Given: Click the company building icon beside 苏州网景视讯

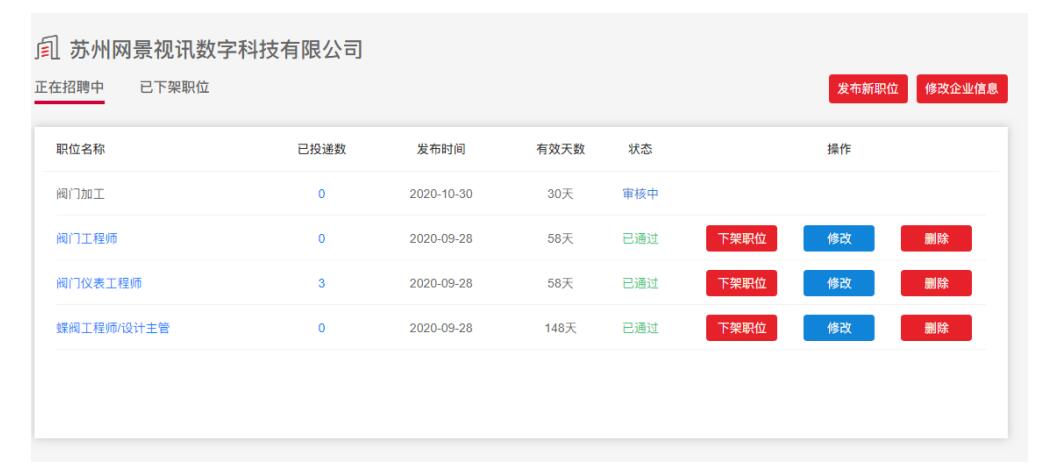Looking at the screenshot, I should click(47, 49).
